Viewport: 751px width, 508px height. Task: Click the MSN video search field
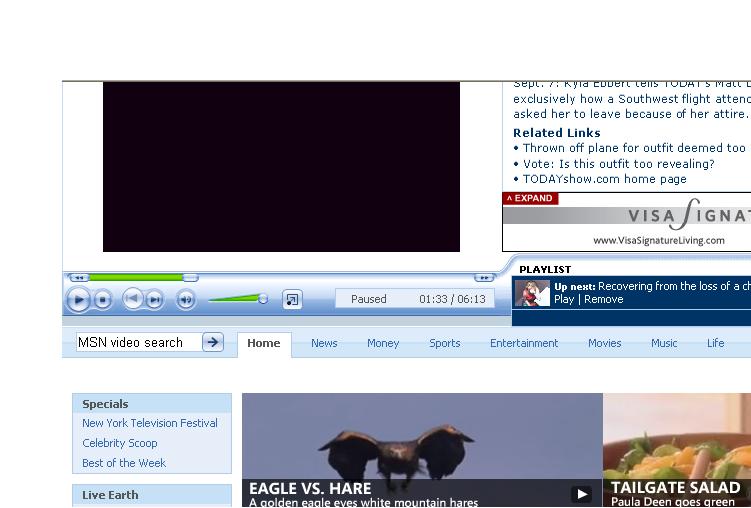(138, 342)
